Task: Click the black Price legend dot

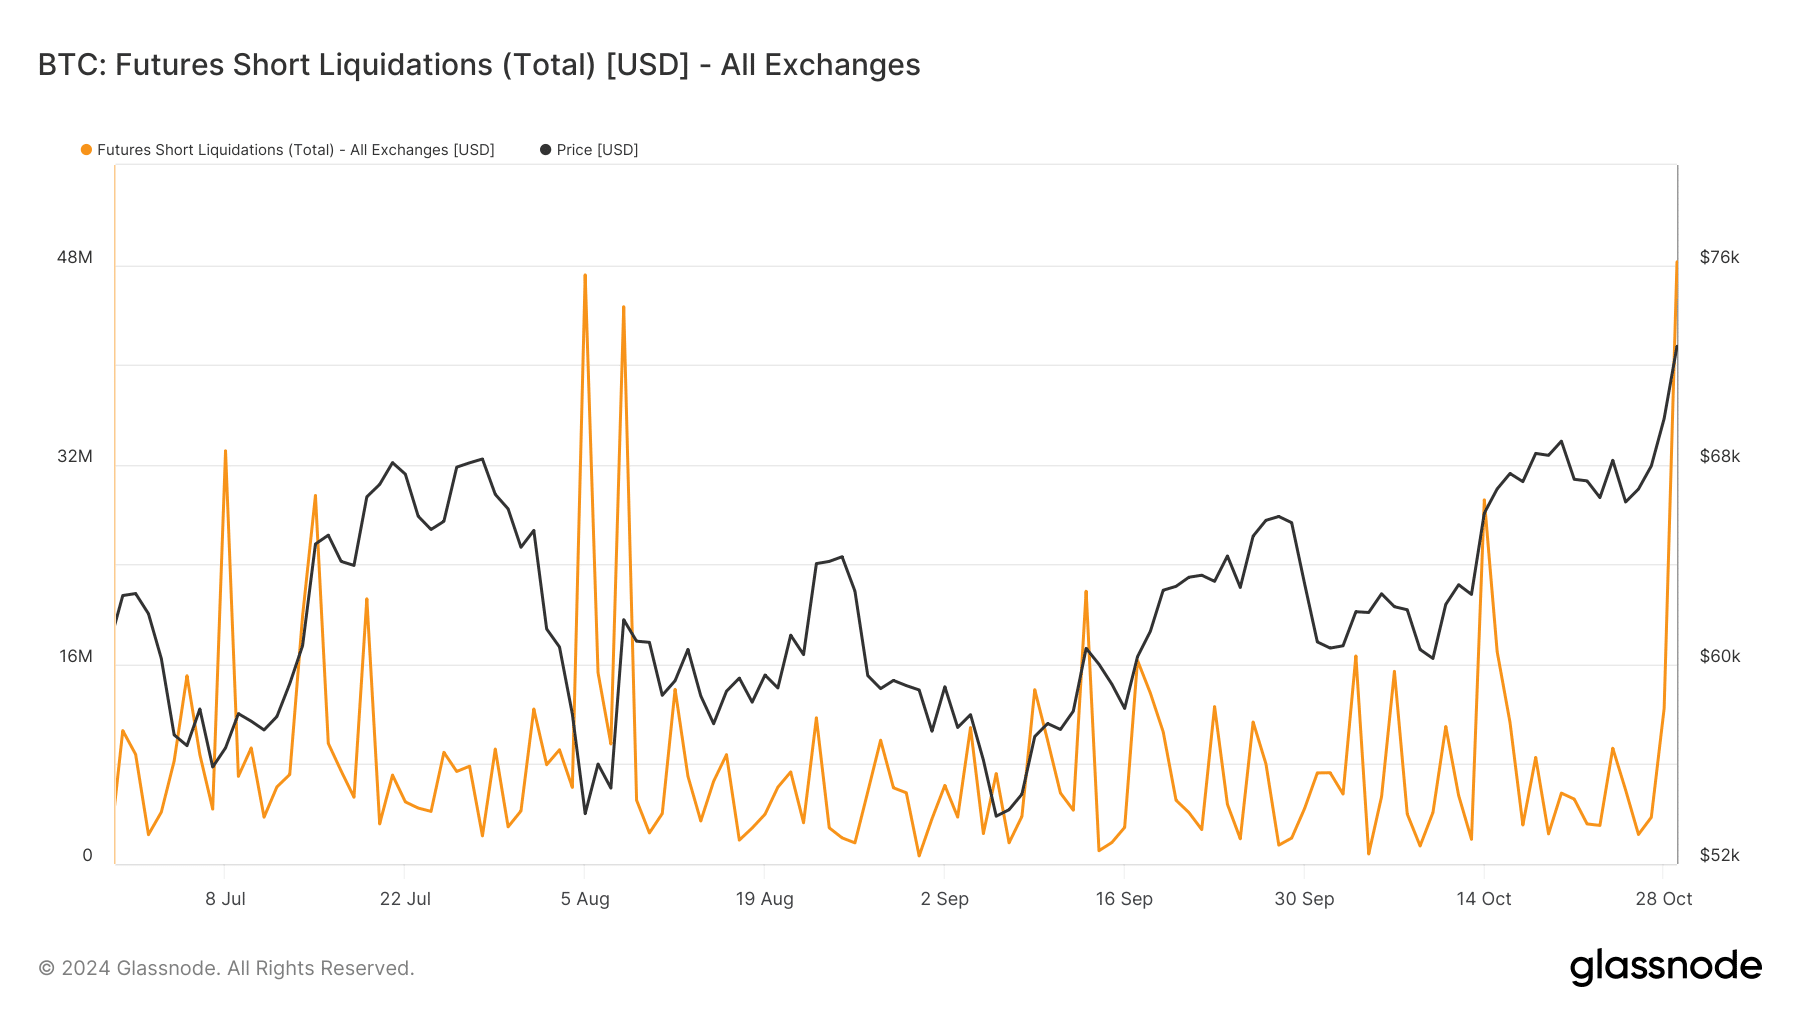Action: pyautogui.click(x=545, y=150)
